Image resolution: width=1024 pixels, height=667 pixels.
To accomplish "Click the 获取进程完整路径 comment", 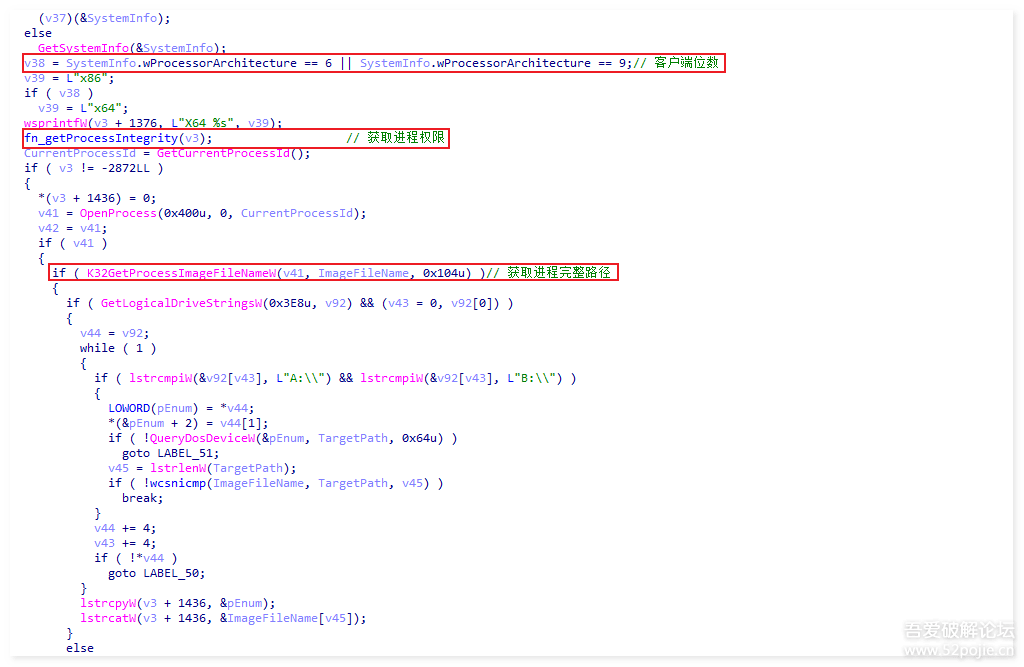I will 558,273.
